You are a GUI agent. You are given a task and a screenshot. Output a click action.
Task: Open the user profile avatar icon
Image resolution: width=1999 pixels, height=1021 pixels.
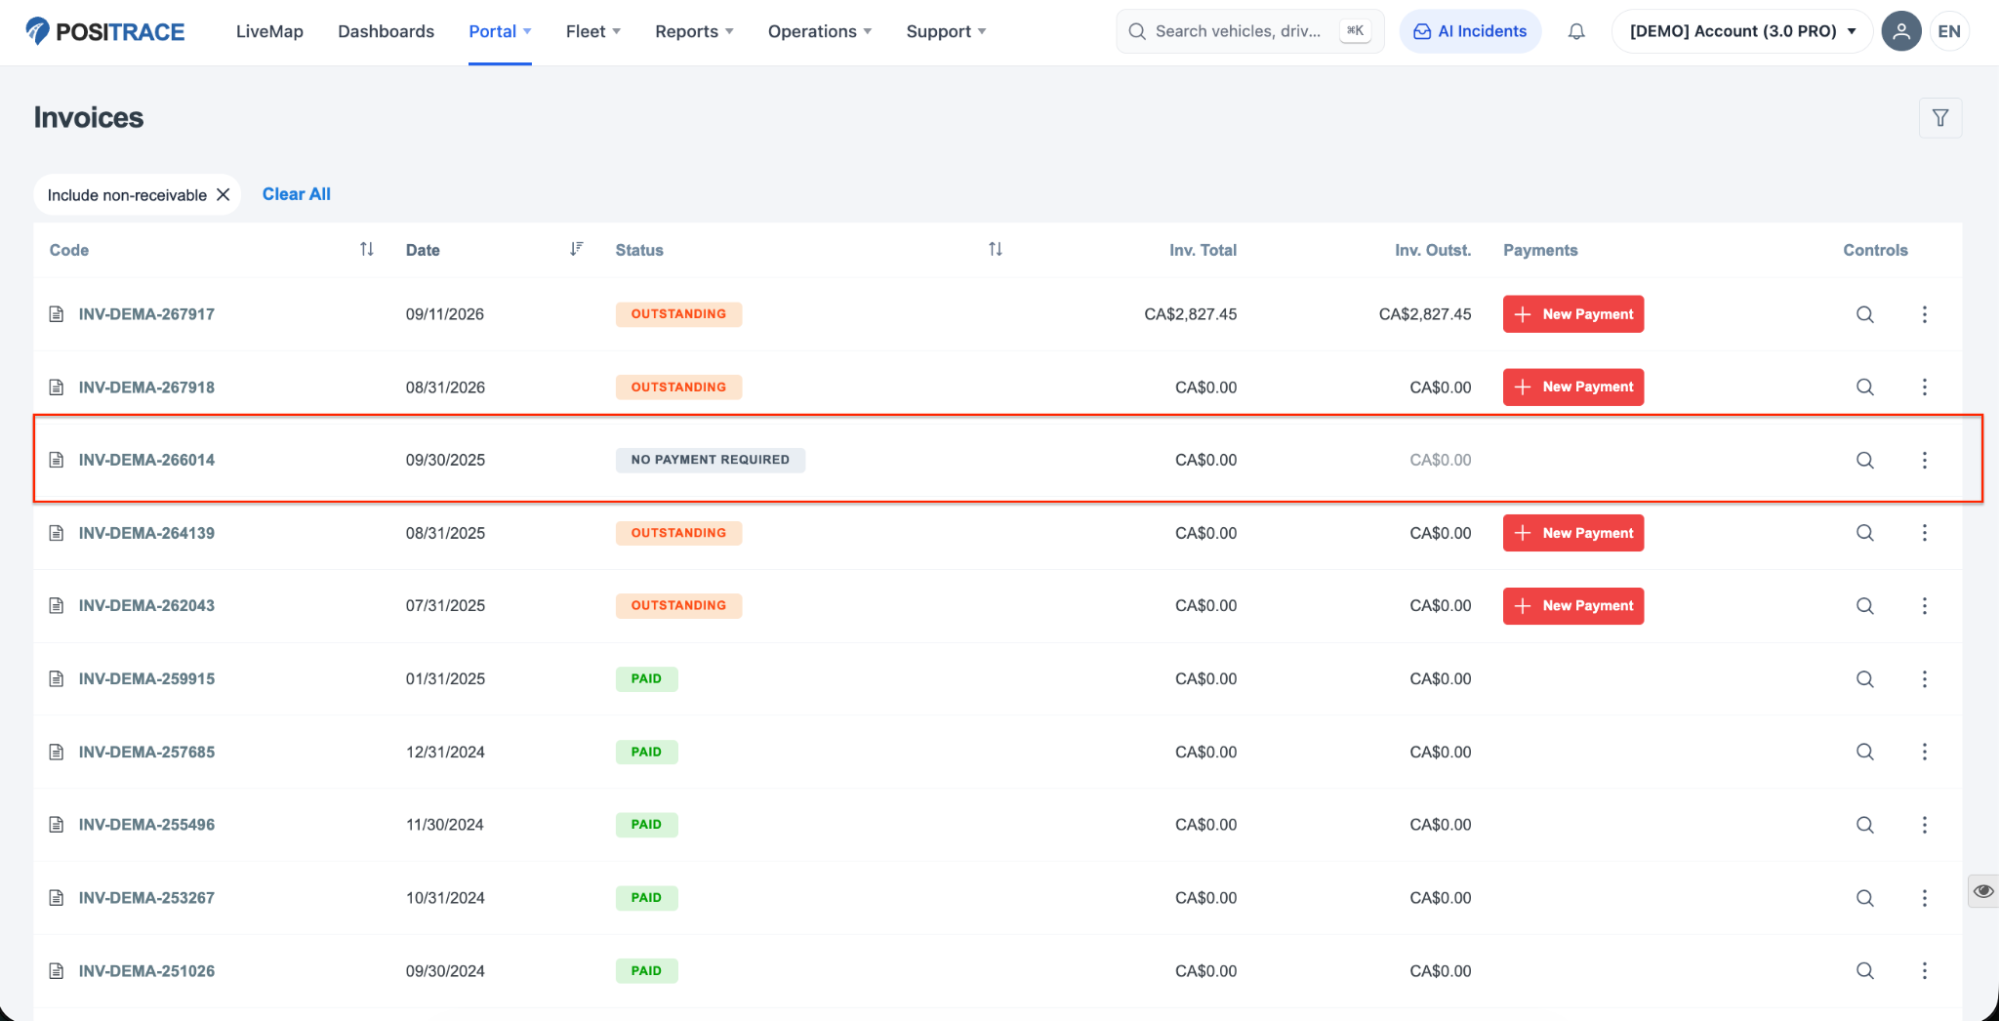pyautogui.click(x=1901, y=31)
